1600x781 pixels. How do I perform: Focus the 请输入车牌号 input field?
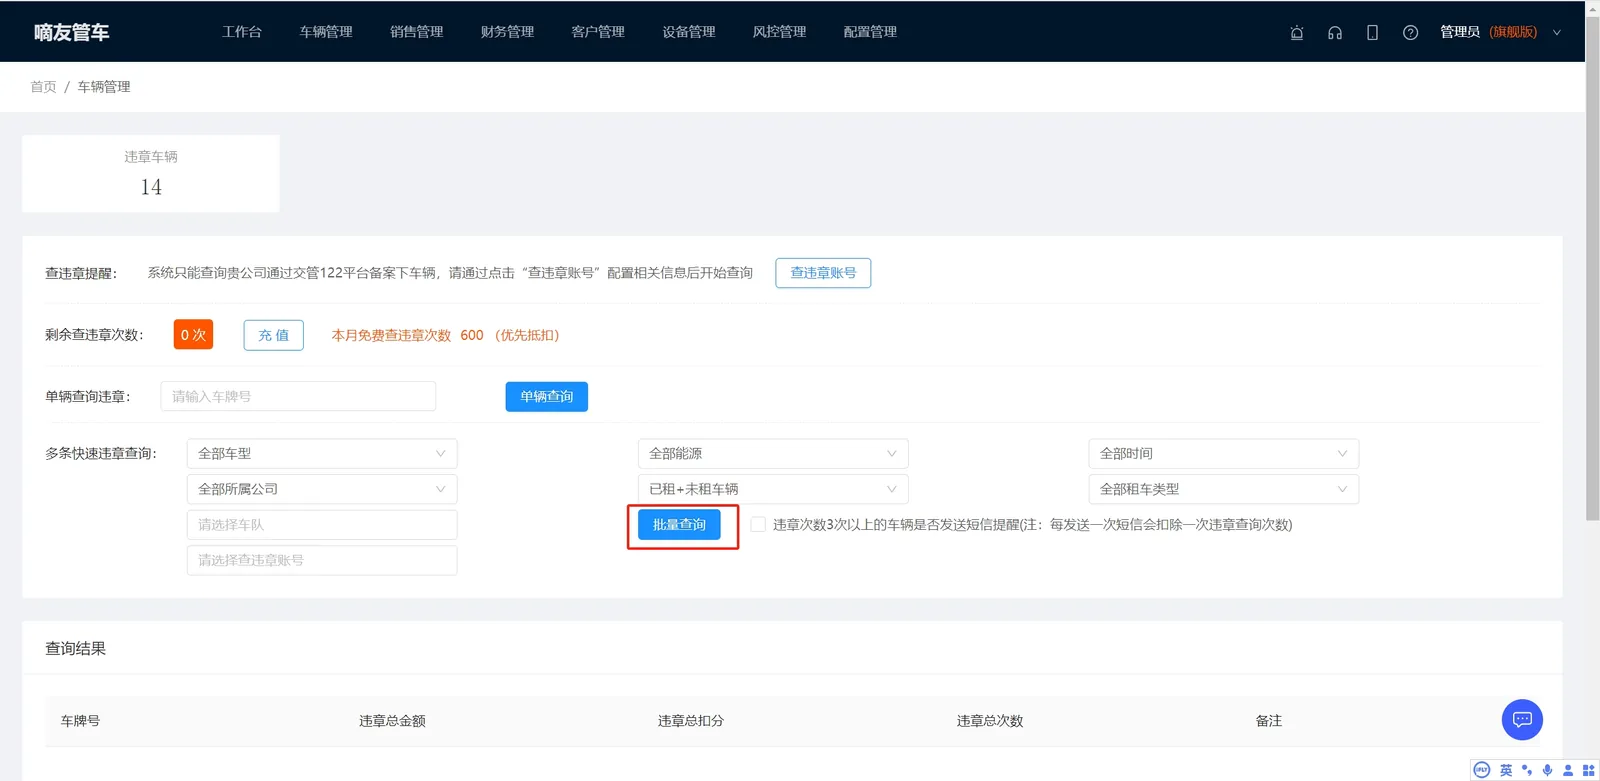coord(298,397)
